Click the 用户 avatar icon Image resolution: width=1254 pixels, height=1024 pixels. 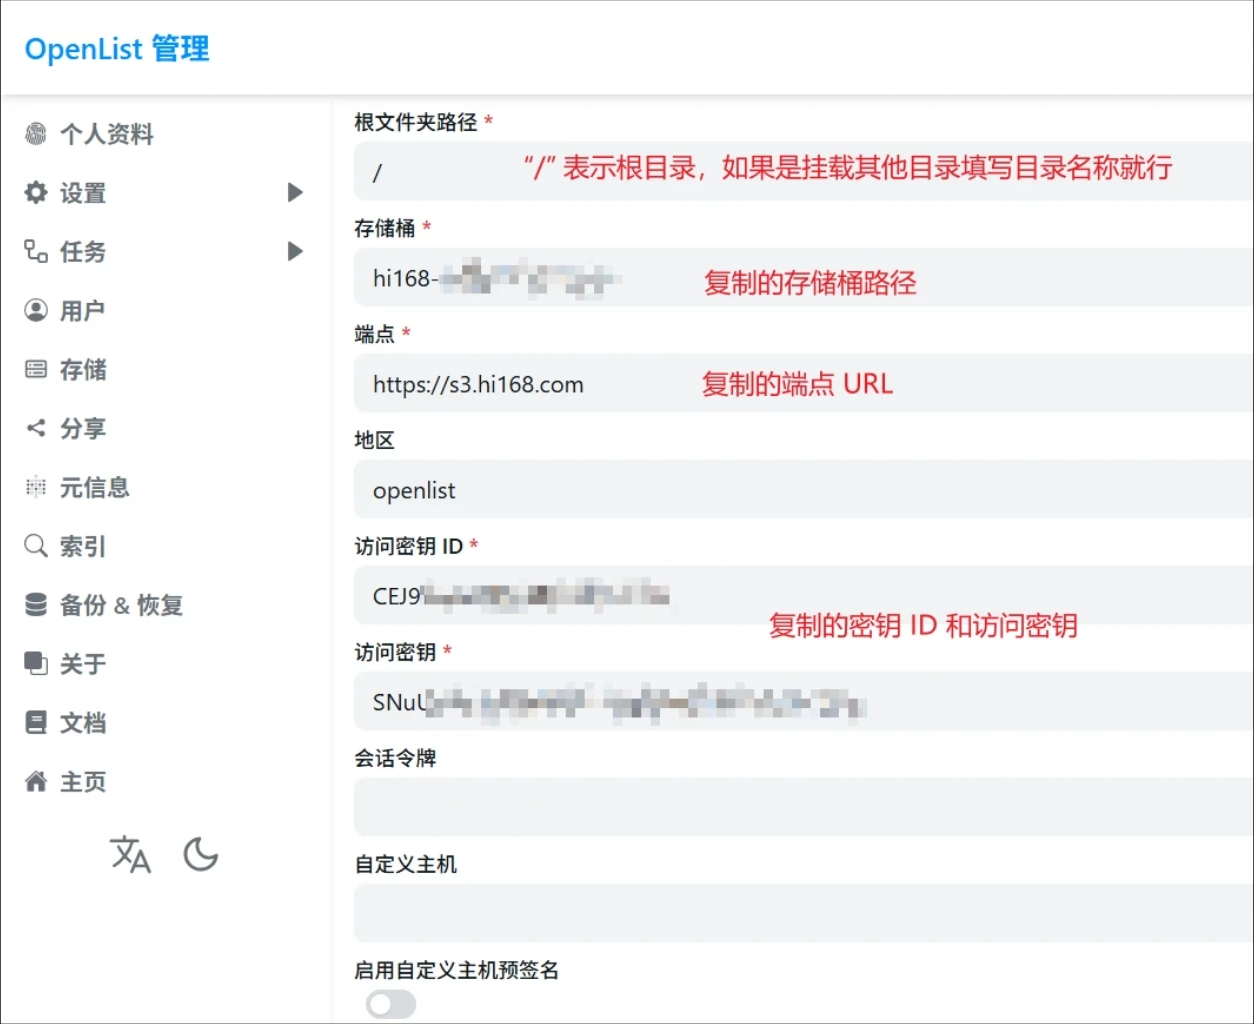point(36,311)
